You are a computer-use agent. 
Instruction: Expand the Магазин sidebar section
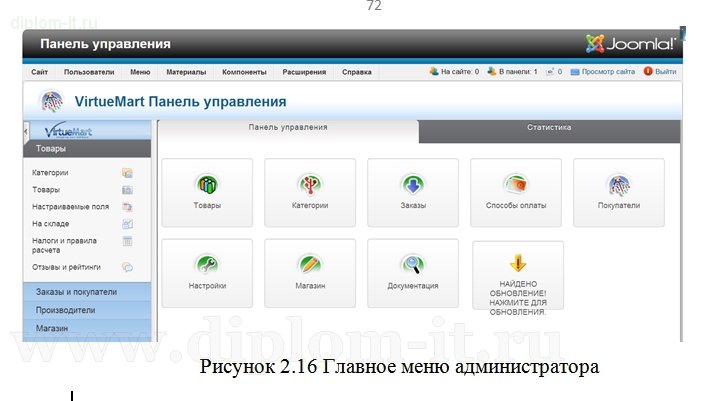click(x=87, y=329)
